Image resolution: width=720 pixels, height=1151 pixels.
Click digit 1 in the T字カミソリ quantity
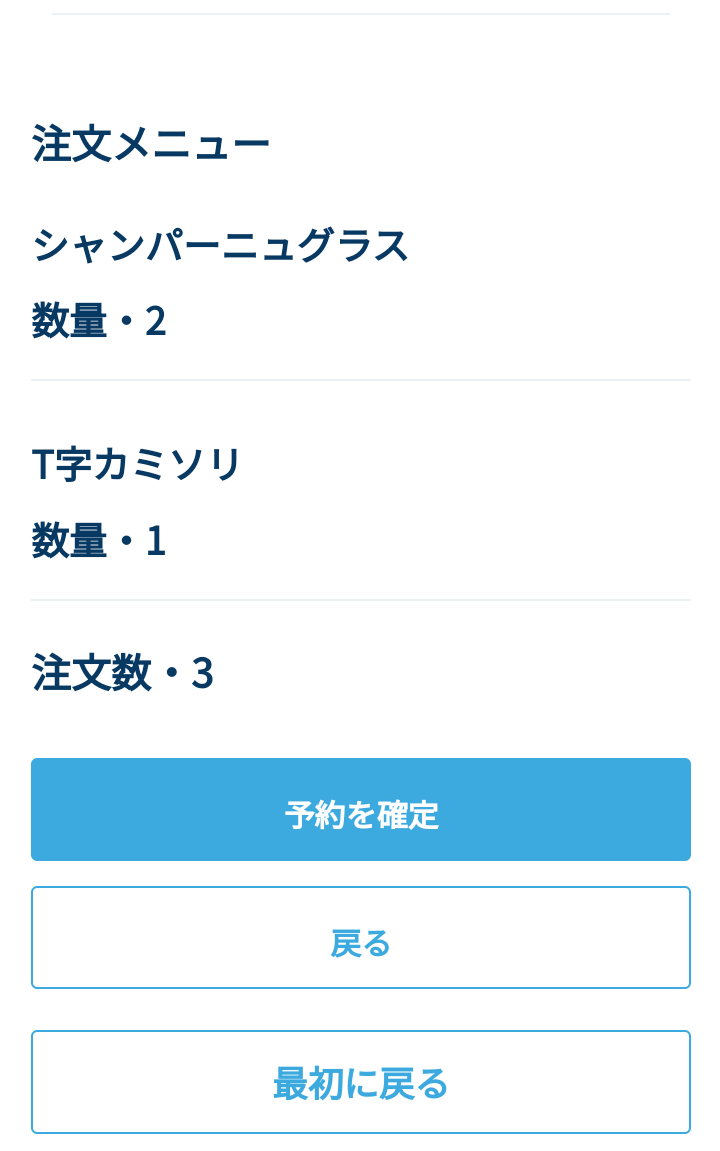click(156, 542)
